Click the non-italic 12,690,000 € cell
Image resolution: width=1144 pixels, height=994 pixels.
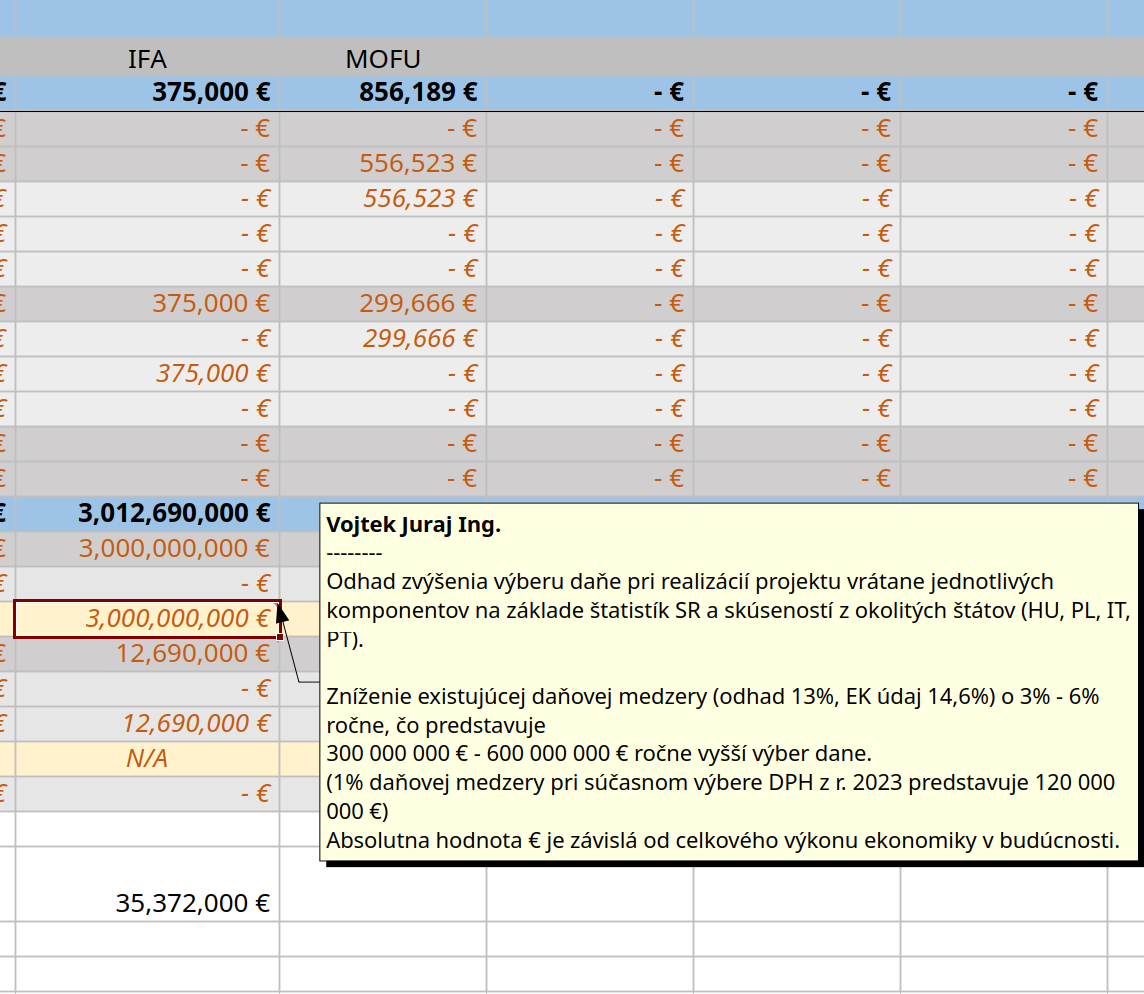click(147, 653)
